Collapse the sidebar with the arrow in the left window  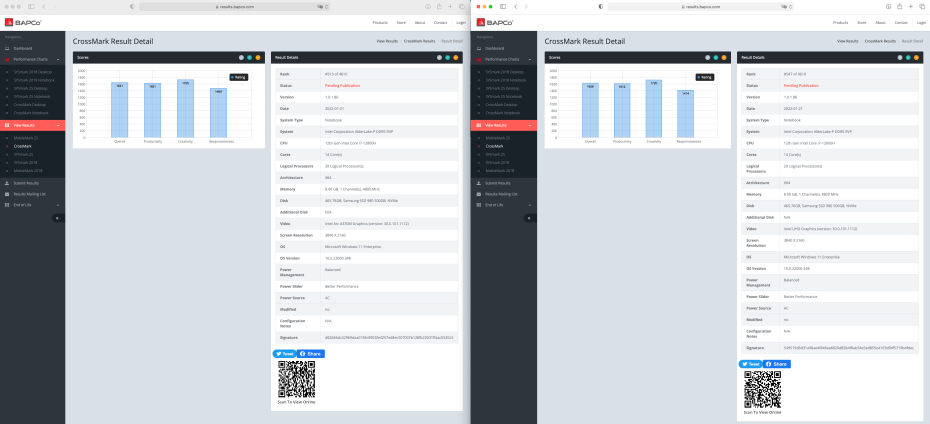pos(58,218)
